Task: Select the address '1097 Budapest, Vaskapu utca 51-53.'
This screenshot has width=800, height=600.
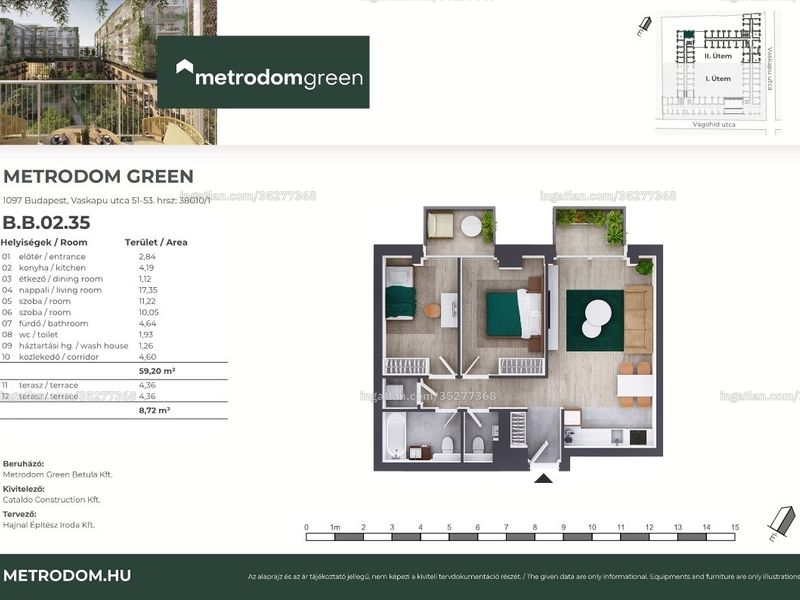Action: 78,201
